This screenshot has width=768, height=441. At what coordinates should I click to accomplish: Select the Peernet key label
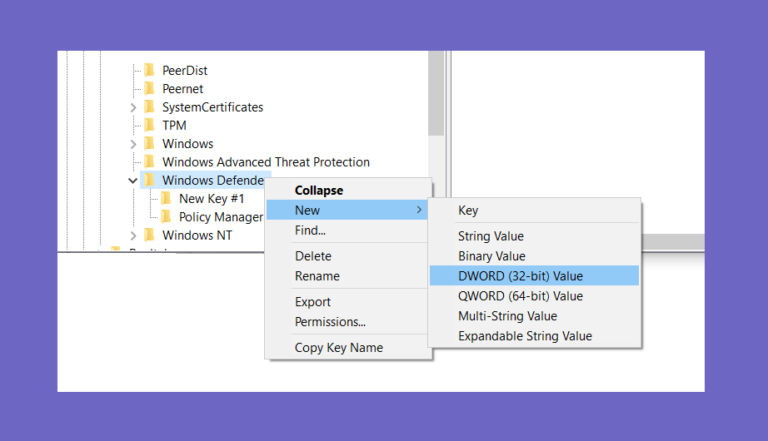[x=183, y=89]
